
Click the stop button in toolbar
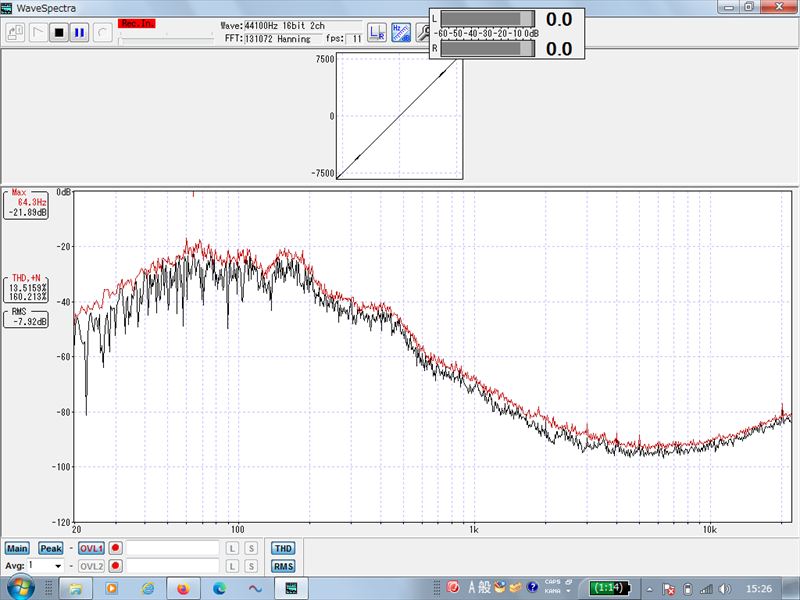(x=58, y=32)
